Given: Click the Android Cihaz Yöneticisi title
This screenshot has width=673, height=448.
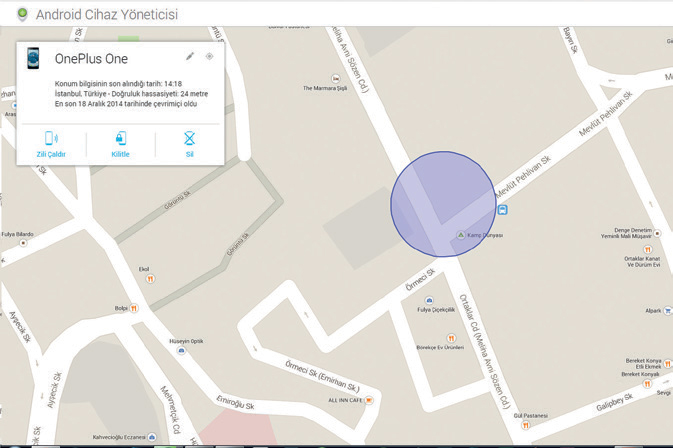Looking at the screenshot, I should click(107, 15).
